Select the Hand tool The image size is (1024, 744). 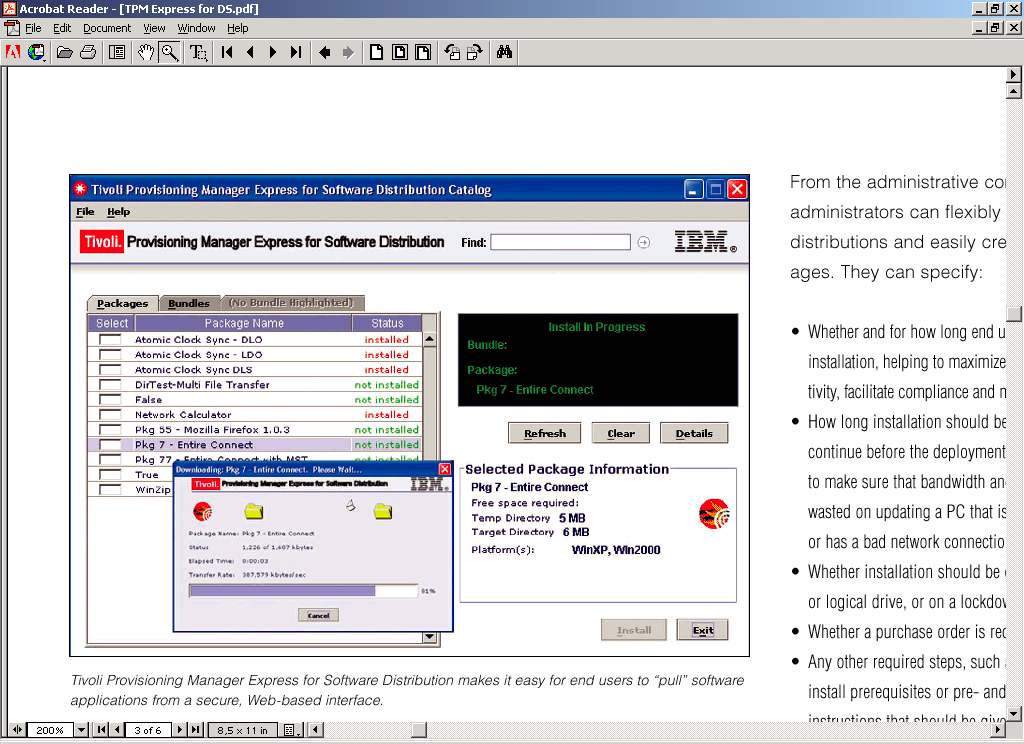[x=146, y=52]
